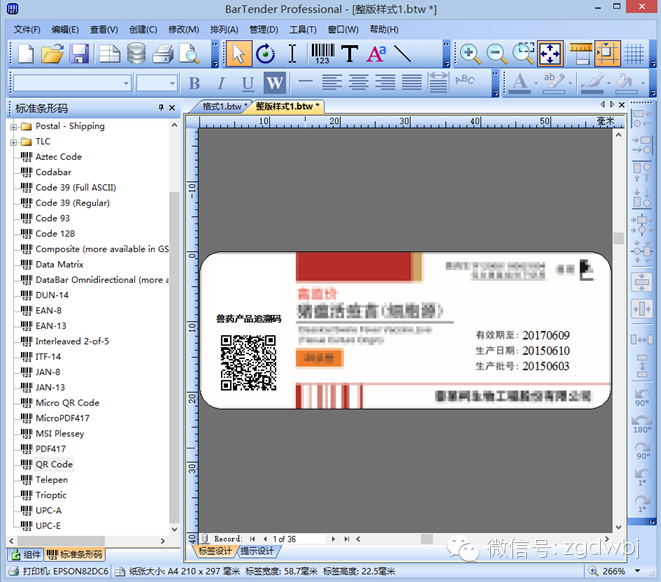Open zoom percentage dropdown in status bar

pos(637,571)
